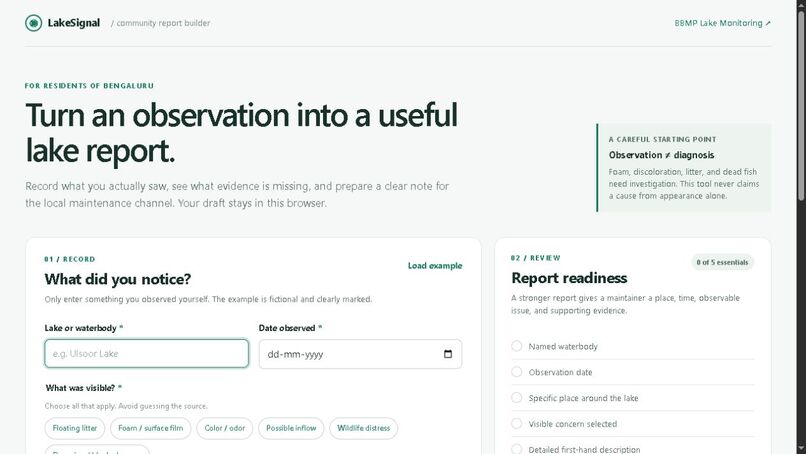Click the Named waterbody checklist circle

(x=517, y=346)
